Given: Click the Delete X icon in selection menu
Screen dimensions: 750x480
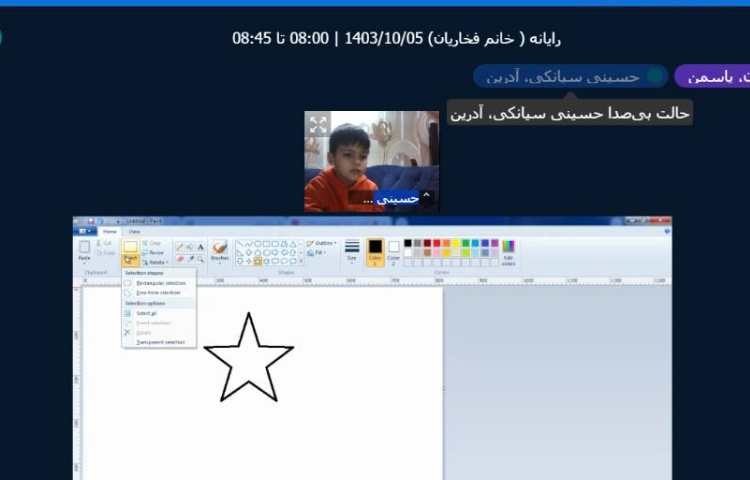Looking at the screenshot, I should tap(127, 332).
